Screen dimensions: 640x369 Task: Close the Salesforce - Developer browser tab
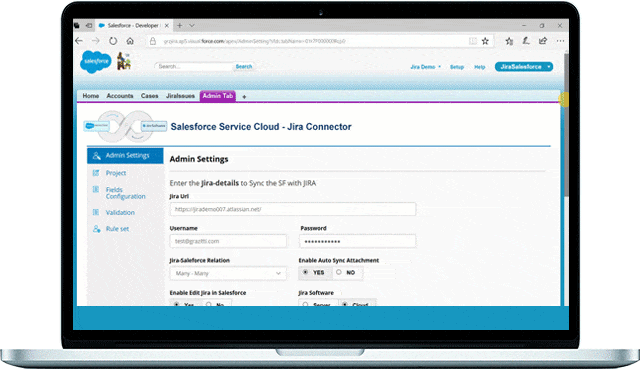pyautogui.click(x=167, y=25)
